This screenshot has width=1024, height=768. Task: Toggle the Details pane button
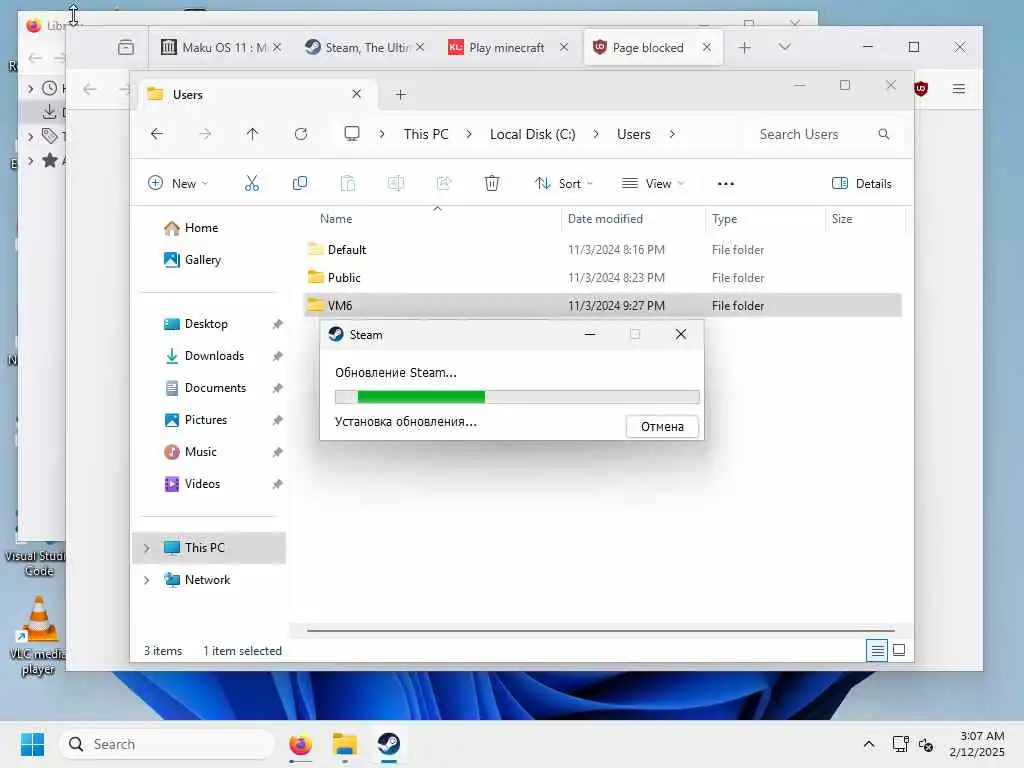tap(861, 184)
